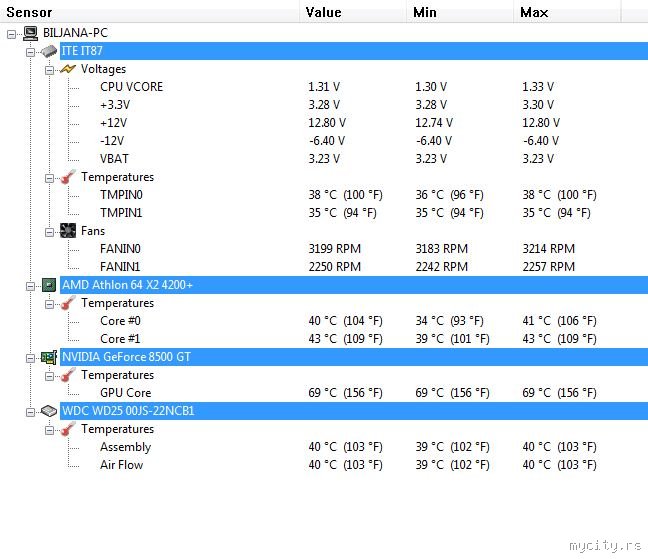Select the AMD Athlon 64 X2 4200+ row
Image resolution: width=648 pixels, height=559 pixels.
click(x=354, y=285)
